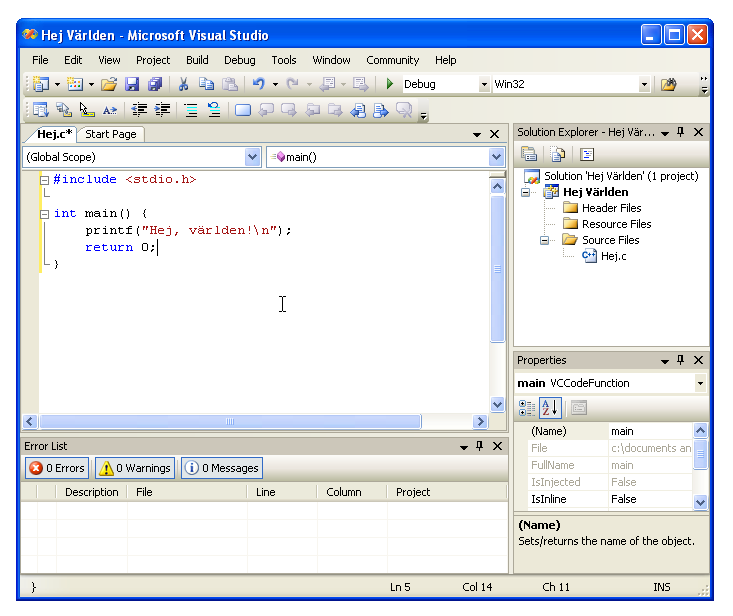733x616 pixels.
Task: Increase line indent icon
Action: (162, 110)
